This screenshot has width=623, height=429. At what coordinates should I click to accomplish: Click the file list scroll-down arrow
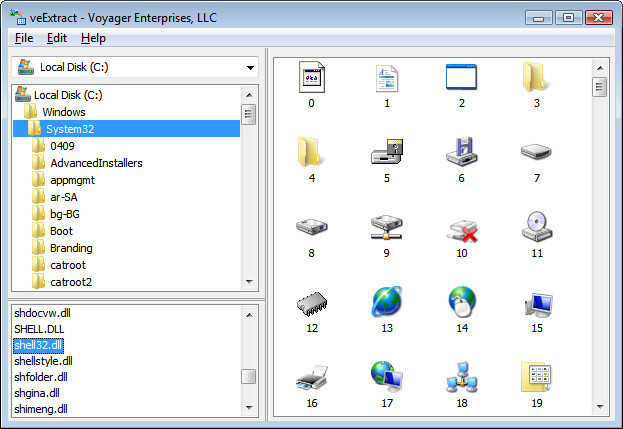[x=249, y=408]
